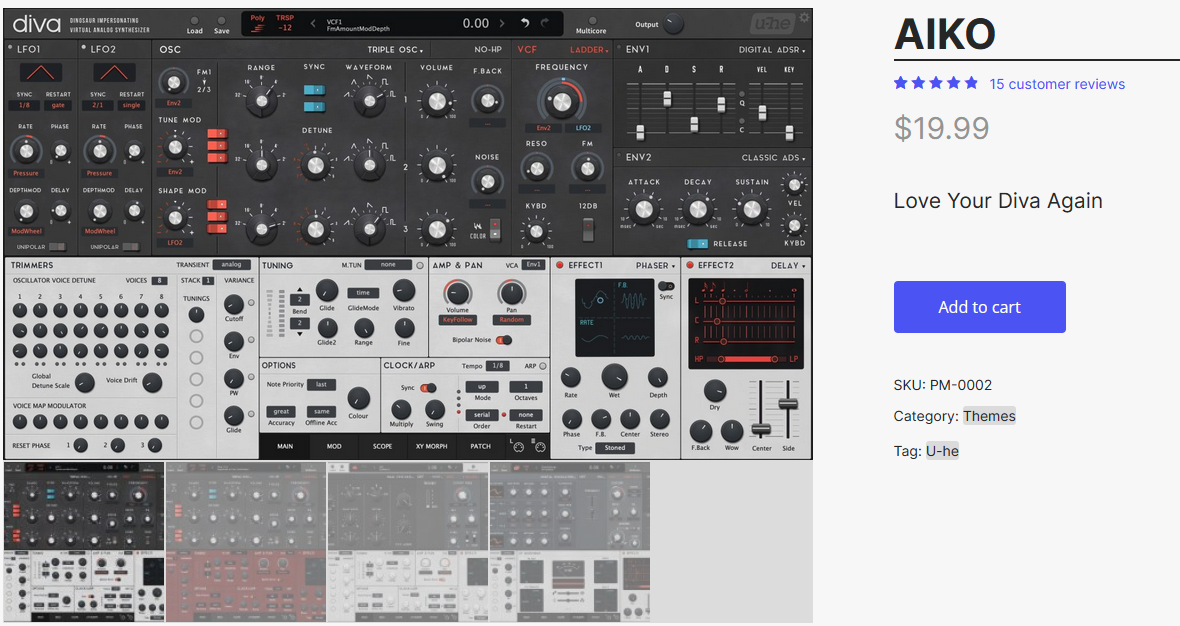Viewport: 1180px width, 626px height.
Task: Click the redo arrow in Diva header
Action: pos(545,23)
